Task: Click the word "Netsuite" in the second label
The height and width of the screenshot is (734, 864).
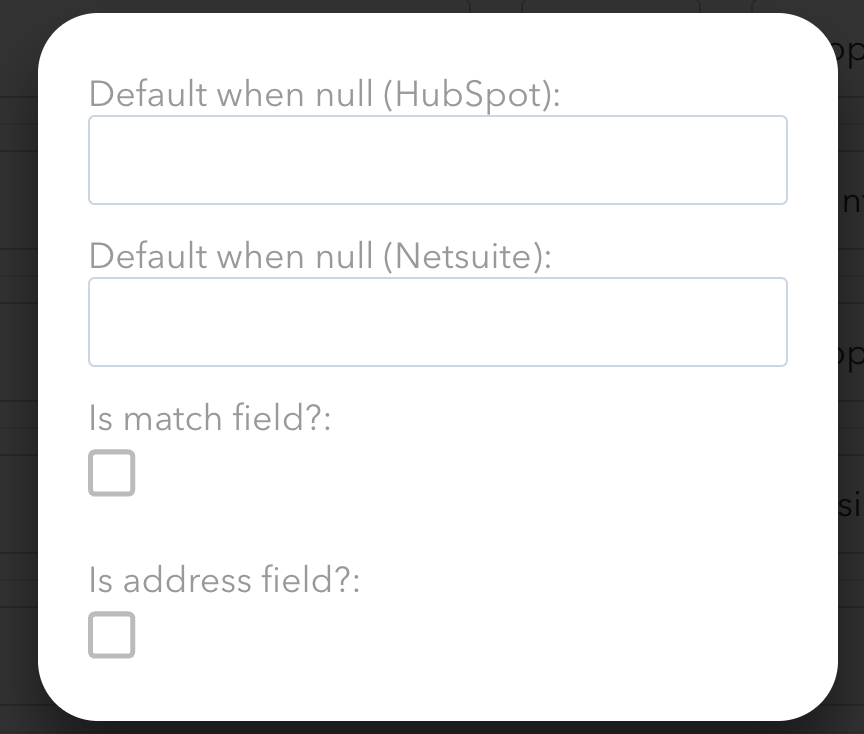Action: pos(464,257)
